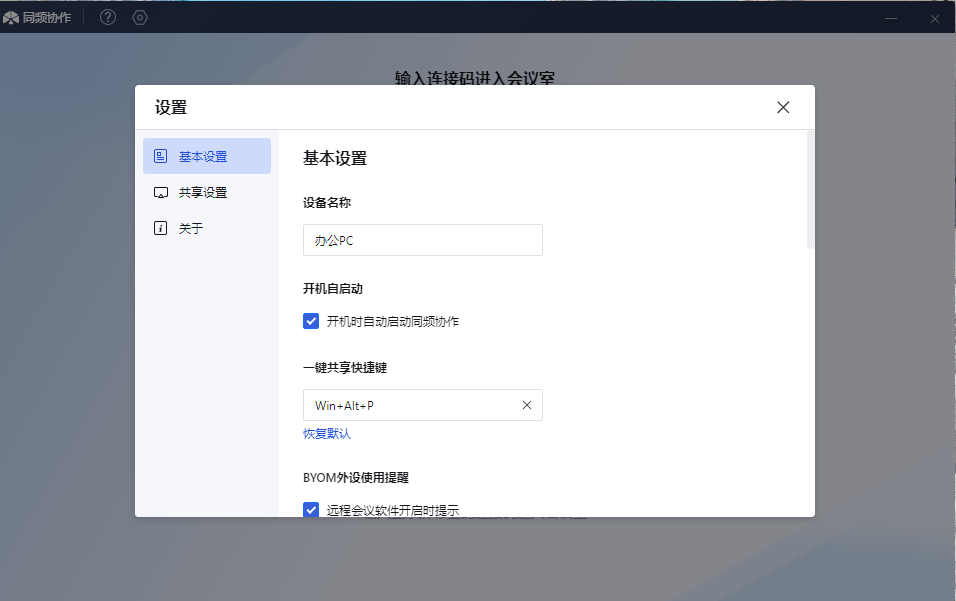This screenshot has height=601, width=956.
Task: Switch to the 共享设置 tab
Action: pyautogui.click(x=203, y=192)
